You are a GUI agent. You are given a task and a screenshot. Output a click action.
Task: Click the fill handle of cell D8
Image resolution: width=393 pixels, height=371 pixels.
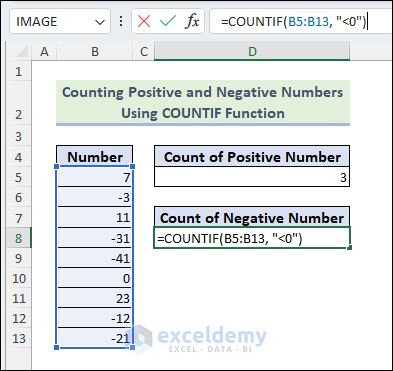click(x=349, y=248)
